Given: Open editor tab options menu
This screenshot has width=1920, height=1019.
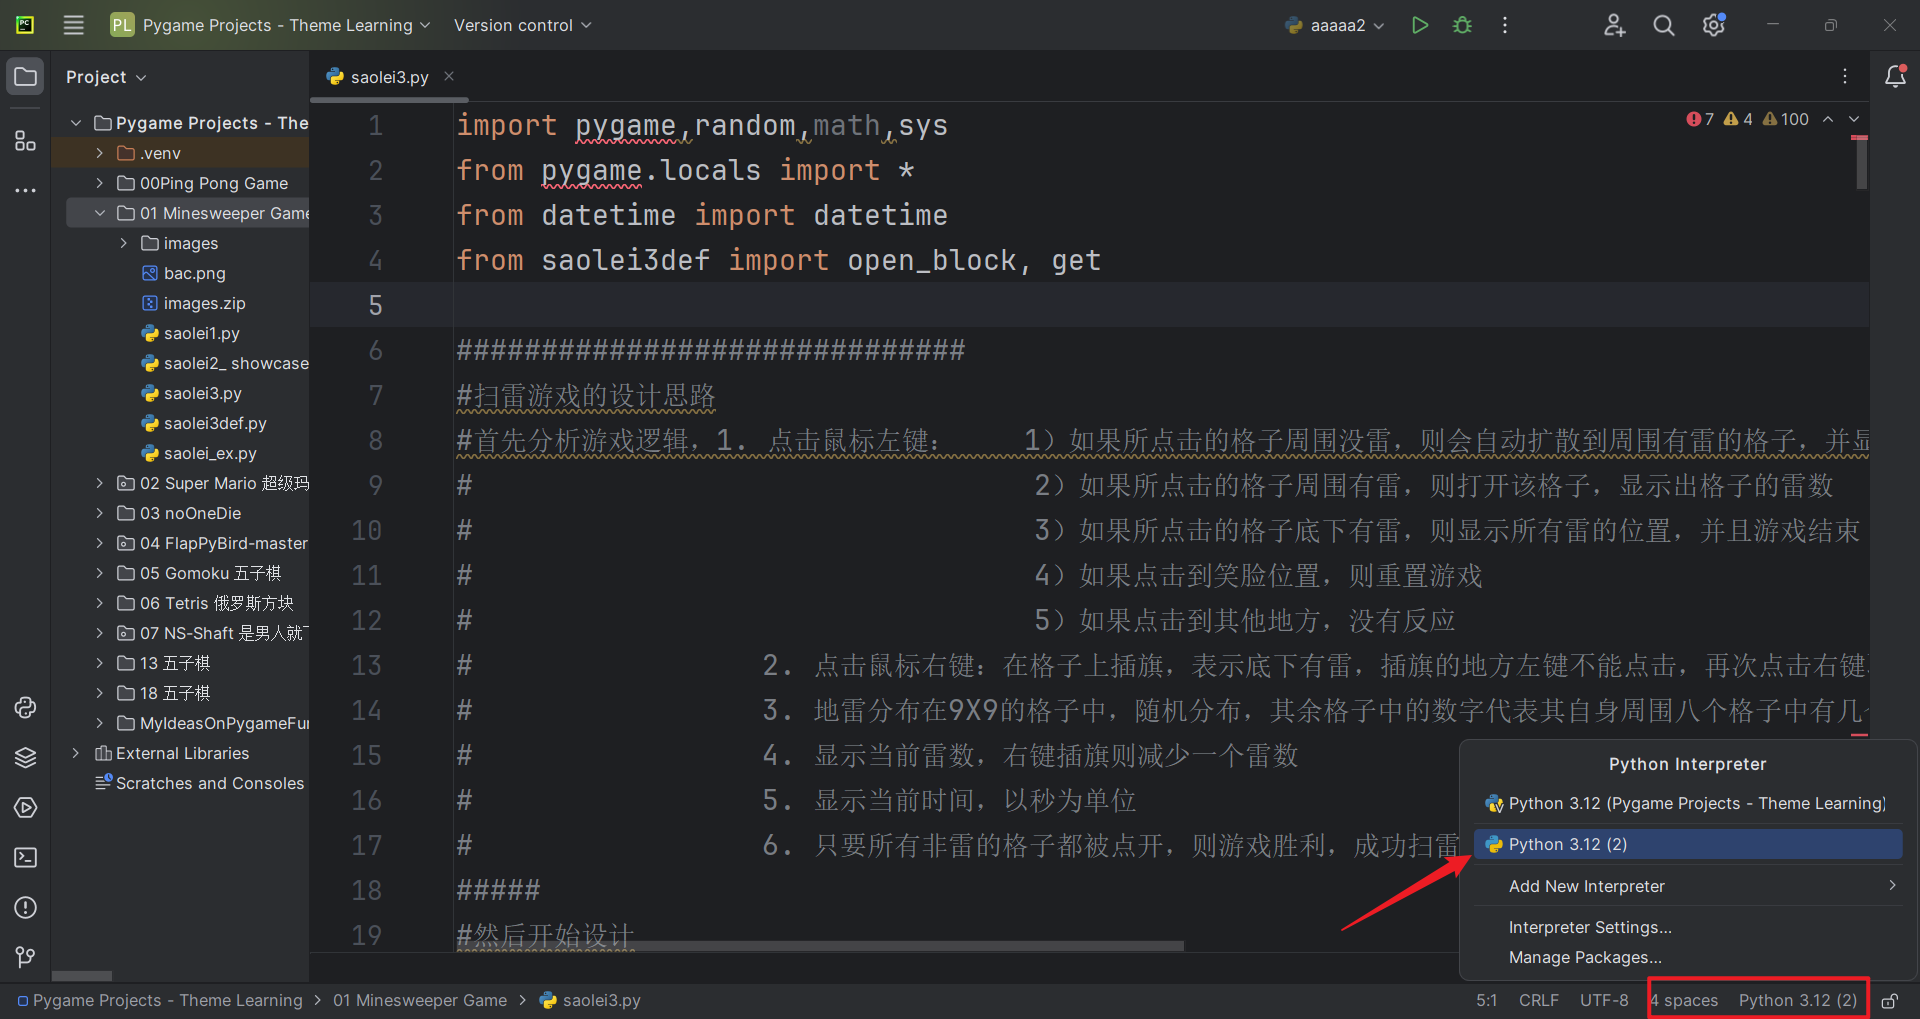Looking at the screenshot, I should (x=1845, y=76).
